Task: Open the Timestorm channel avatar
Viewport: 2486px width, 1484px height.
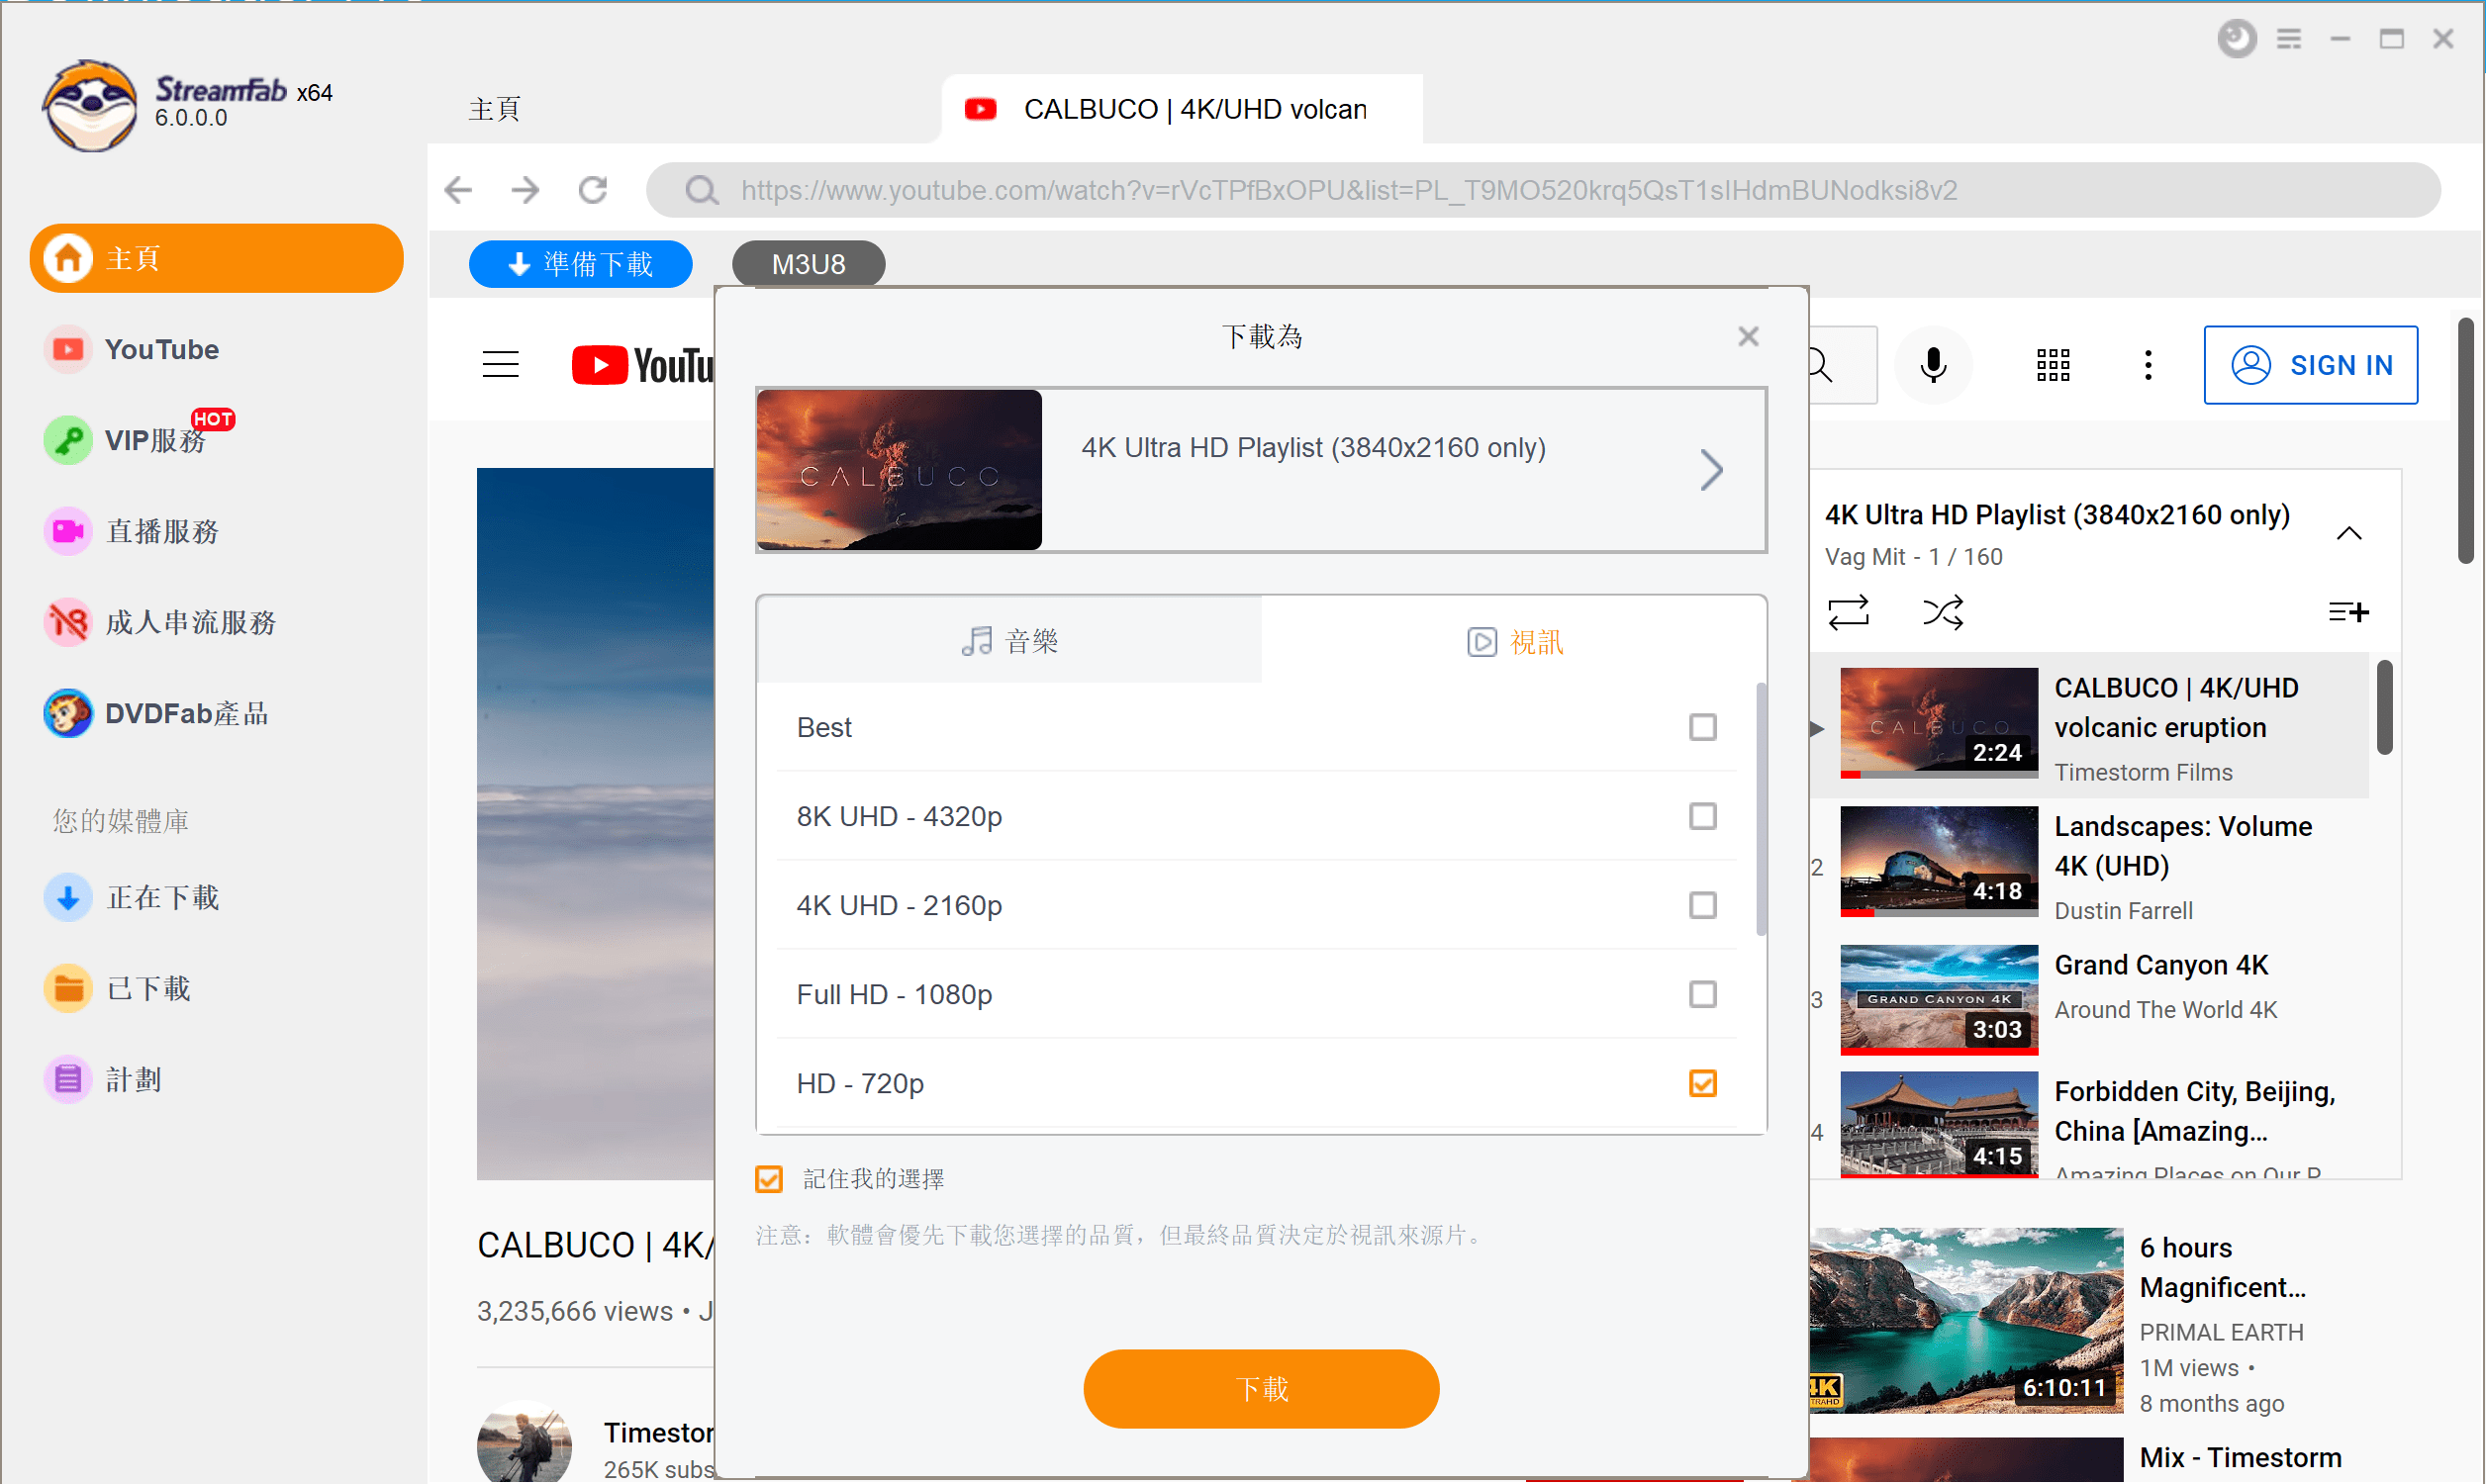Action: pos(524,1443)
